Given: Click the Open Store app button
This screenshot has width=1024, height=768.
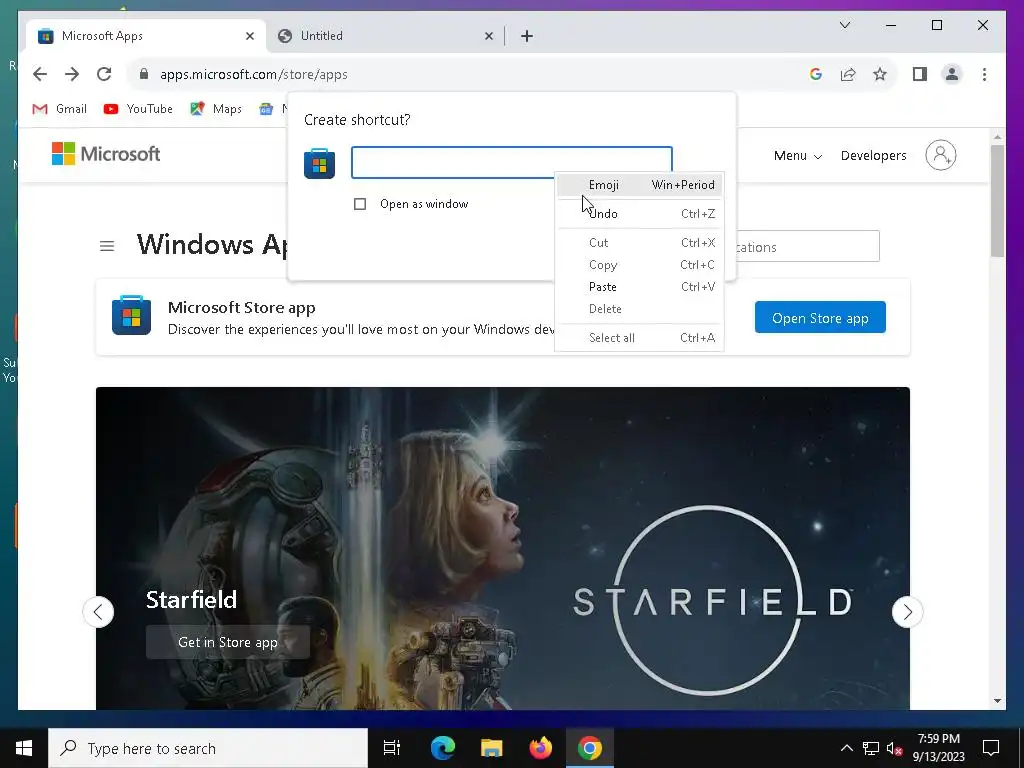Looking at the screenshot, I should pos(820,317).
